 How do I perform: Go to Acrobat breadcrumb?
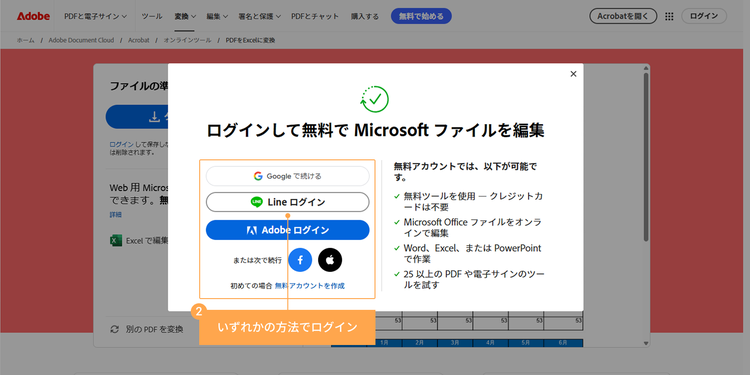point(139,40)
